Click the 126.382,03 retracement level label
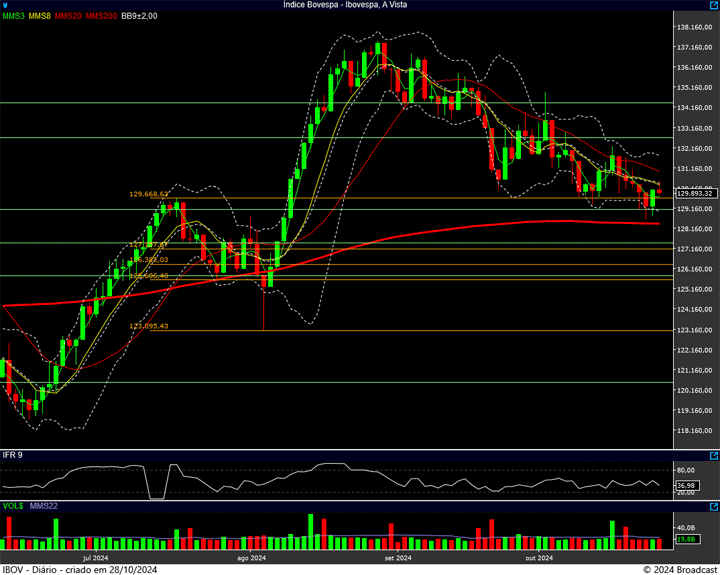 click(x=148, y=259)
